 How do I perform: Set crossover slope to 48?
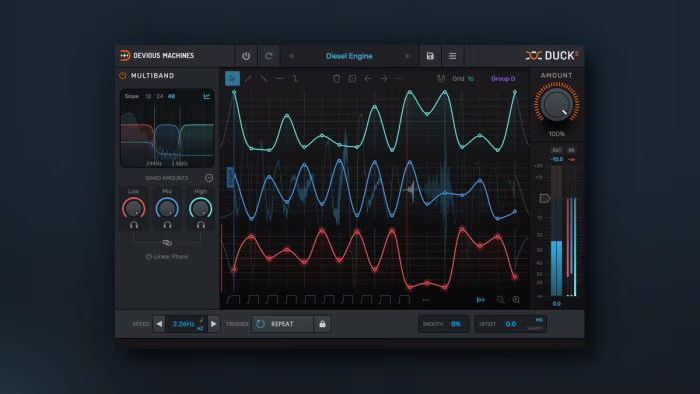pyautogui.click(x=171, y=96)
